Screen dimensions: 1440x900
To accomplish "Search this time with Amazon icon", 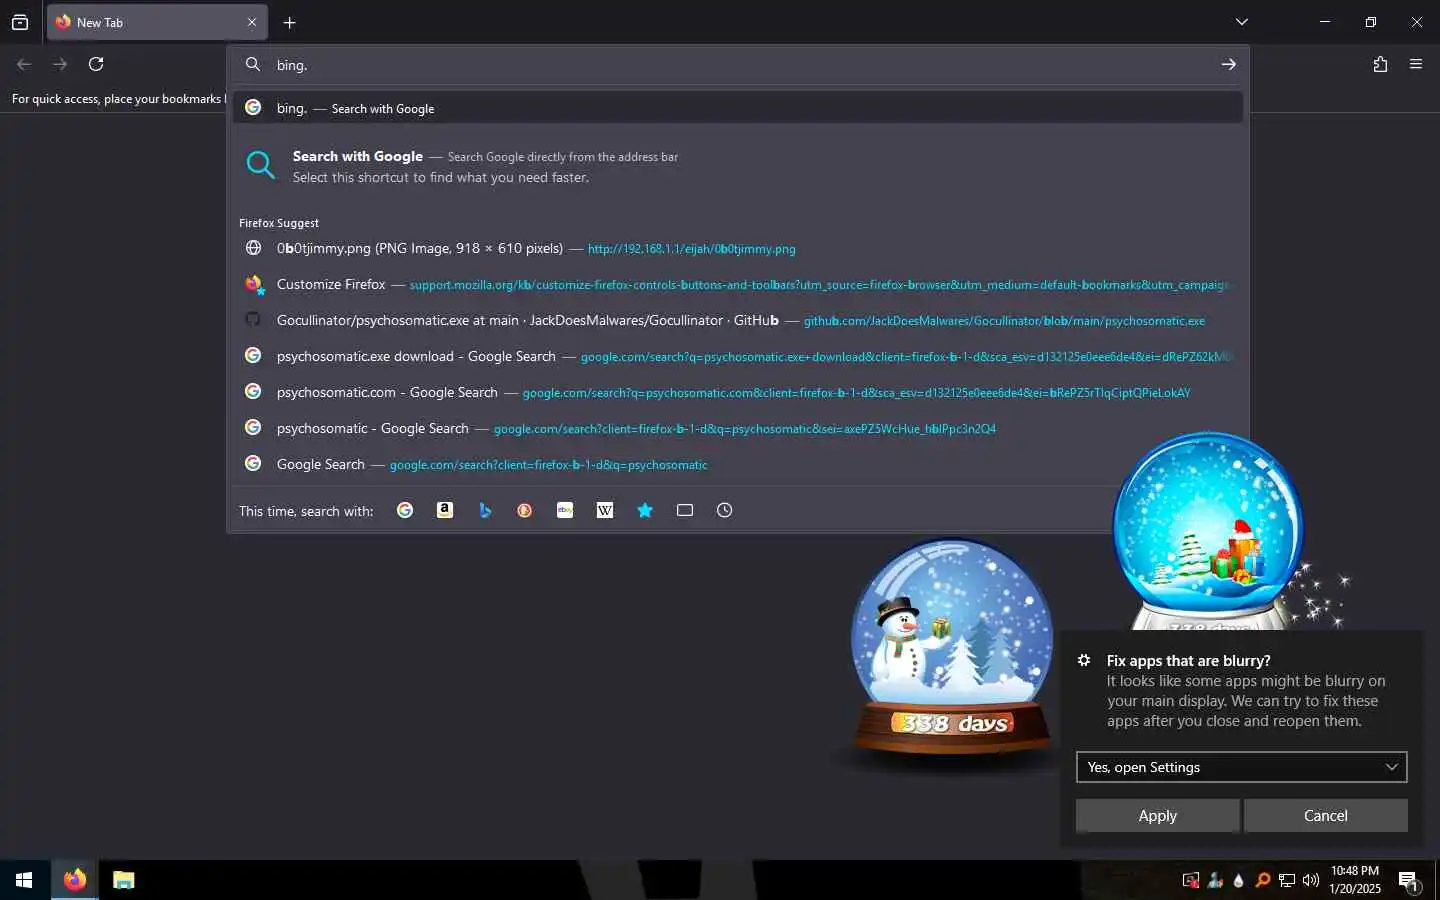I will click(445, 510).
